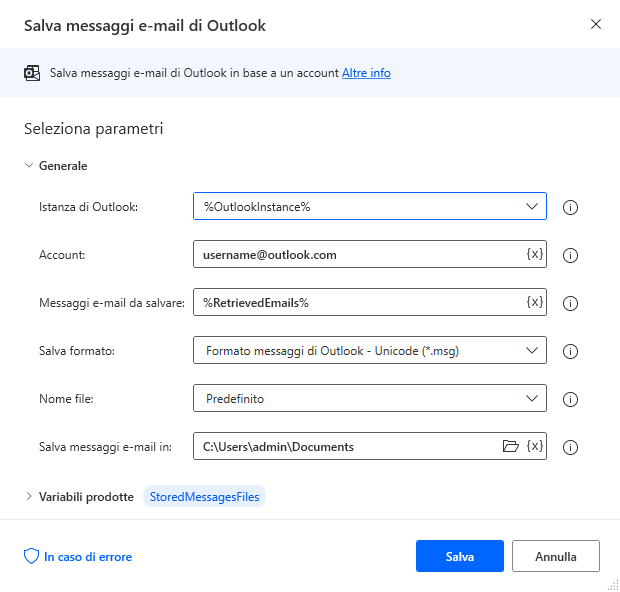Screen dimensions: 620x592
Task: Click the Outlook action icon in banner
Action: [x=32, y=73]
